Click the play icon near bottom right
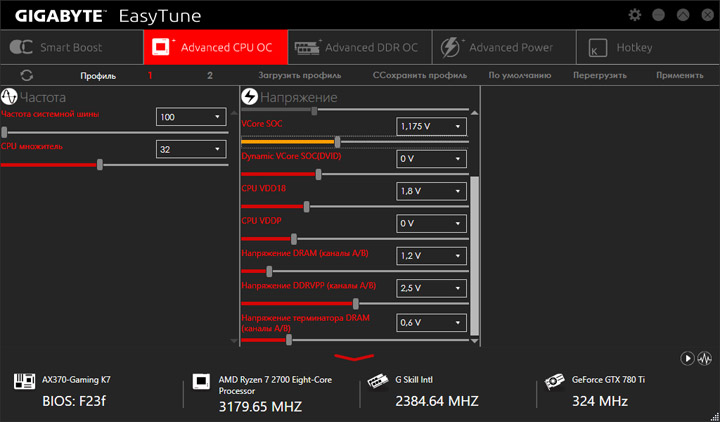The width and height of the screenshot is (720, 422). click(687, 358)
